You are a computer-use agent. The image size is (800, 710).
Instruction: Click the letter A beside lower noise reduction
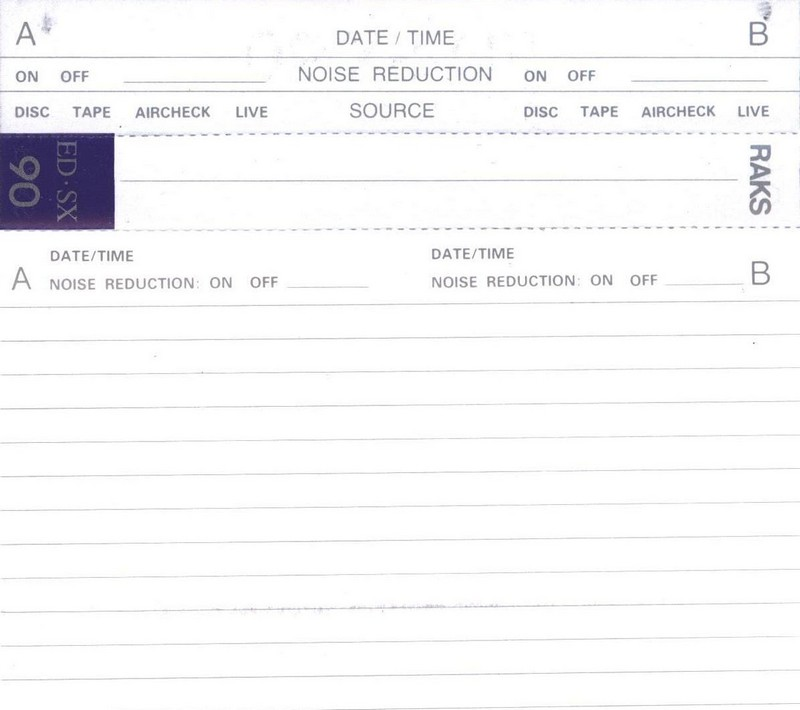tap(21, 279)
